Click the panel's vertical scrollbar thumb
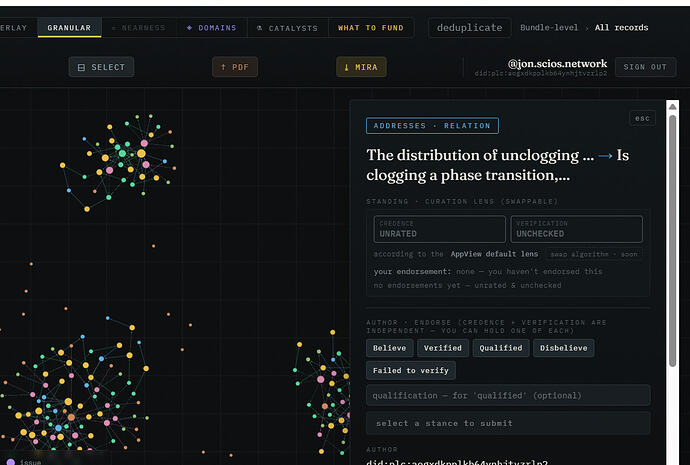This screenshot has height=465, width=690. click(x=672, y=241)
